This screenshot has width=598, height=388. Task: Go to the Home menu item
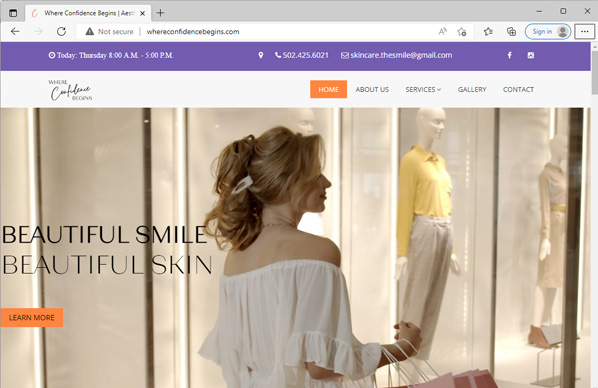(328, 89)
